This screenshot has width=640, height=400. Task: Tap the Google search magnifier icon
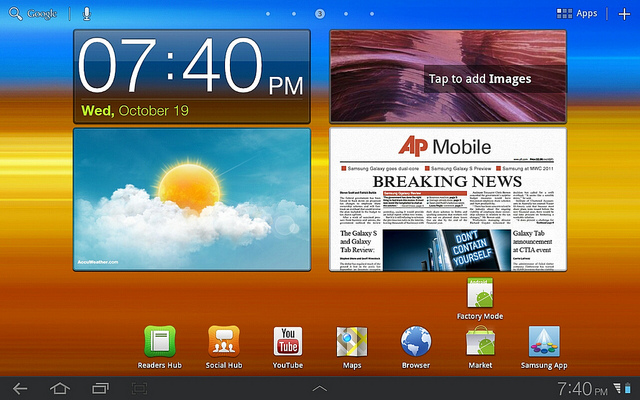[16, 13]
